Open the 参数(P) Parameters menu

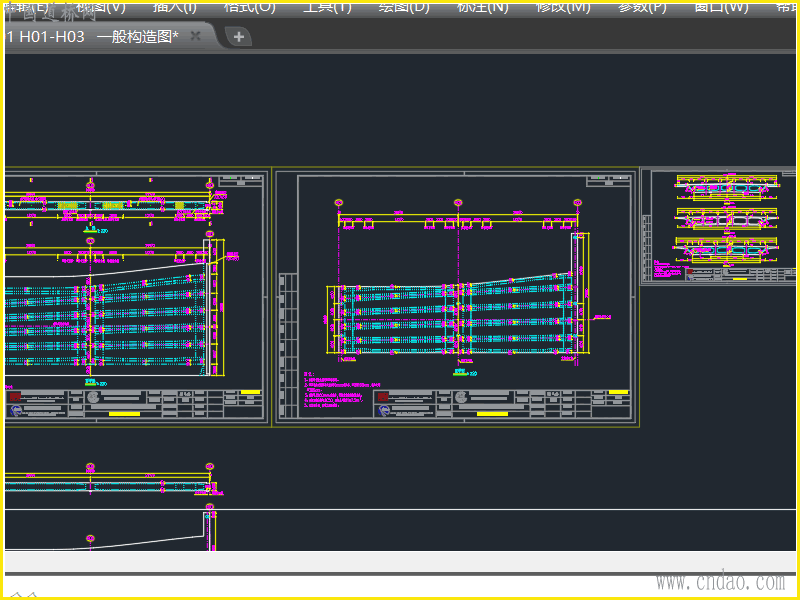pyautogui.click(x=642, y=6)
